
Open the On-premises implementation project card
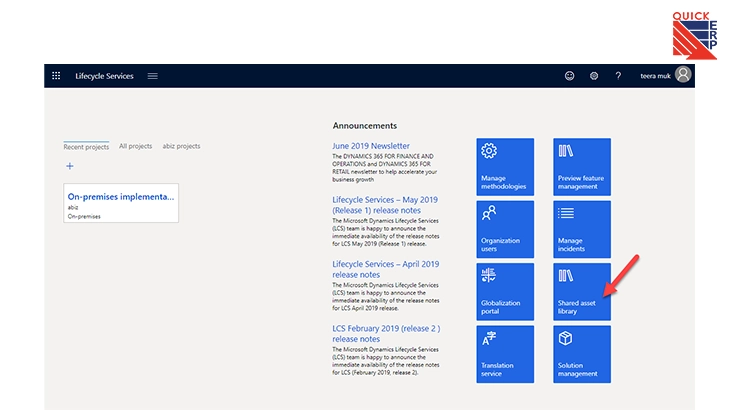[121, 203]
